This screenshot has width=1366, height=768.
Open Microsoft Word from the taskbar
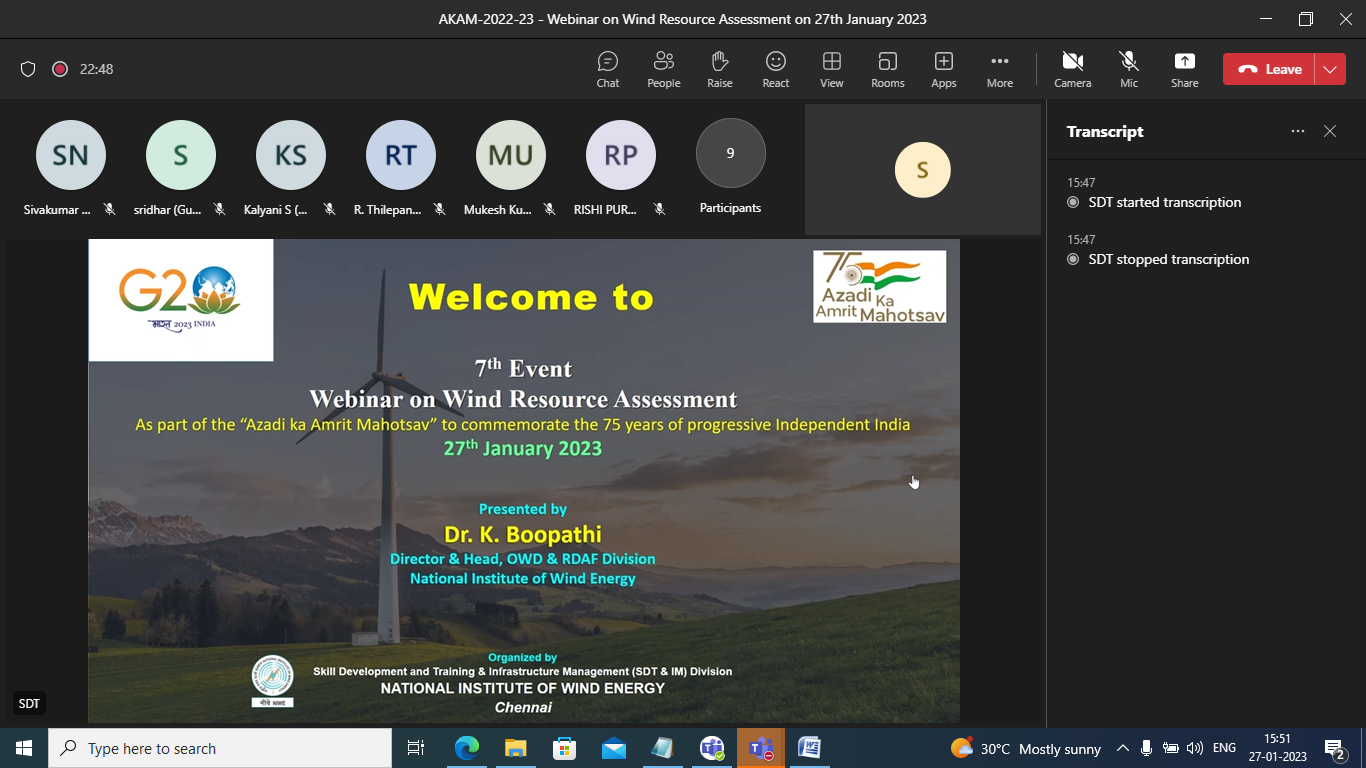[x=808, y=748]
